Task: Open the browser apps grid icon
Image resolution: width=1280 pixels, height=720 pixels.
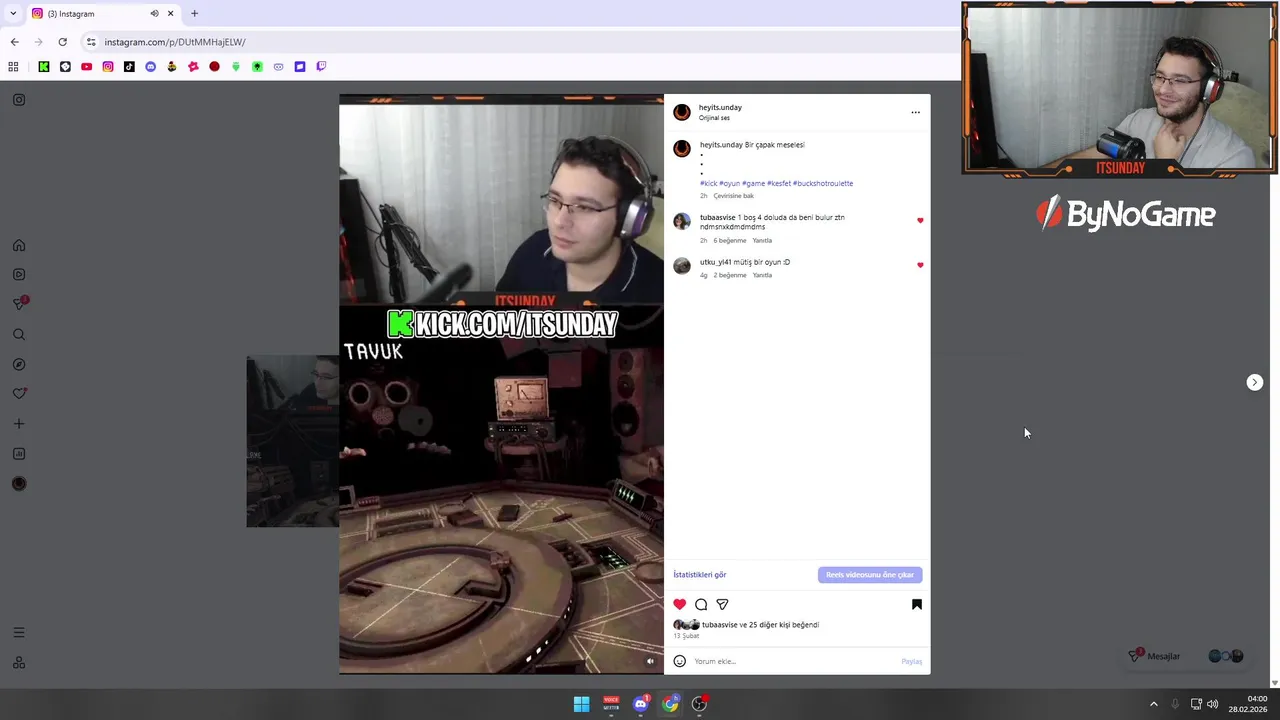Action: (x=13, y=67)
